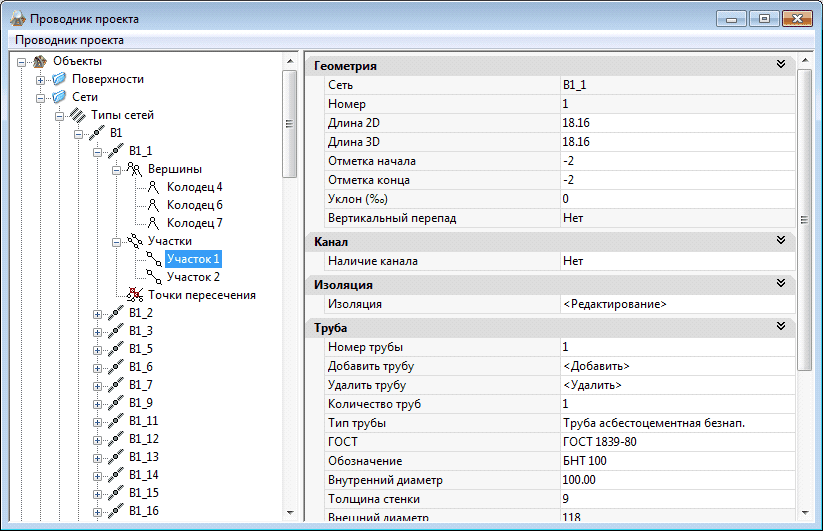The width and height of the screenshot is (823, 531).
Task: Click the Наличие канала value Нет
Action: click(x=573, y=261)
